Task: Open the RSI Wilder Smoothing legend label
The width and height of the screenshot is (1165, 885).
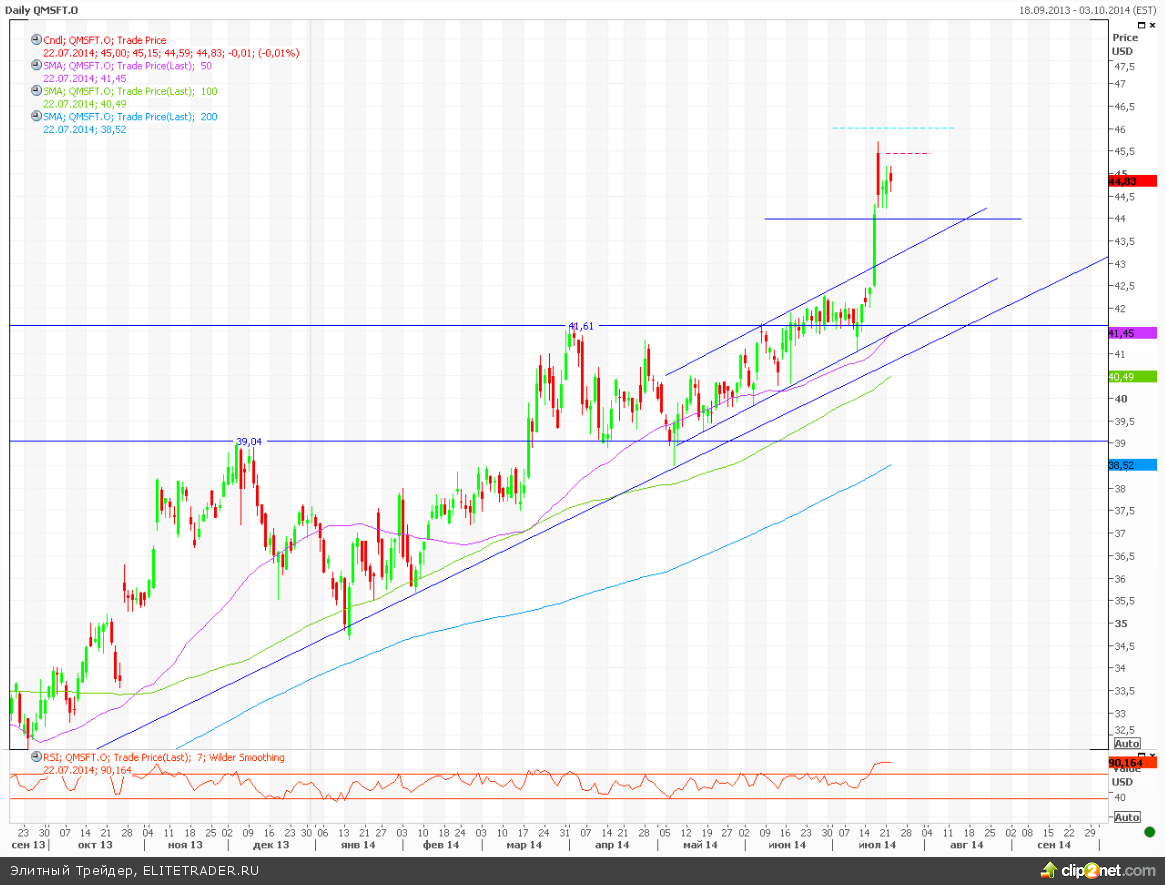Action: (163, 757)
